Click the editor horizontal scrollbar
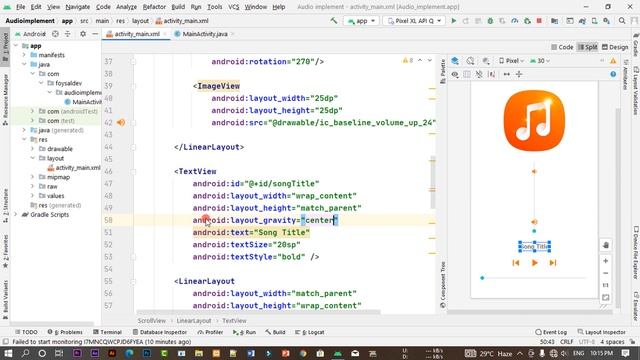 258,312
